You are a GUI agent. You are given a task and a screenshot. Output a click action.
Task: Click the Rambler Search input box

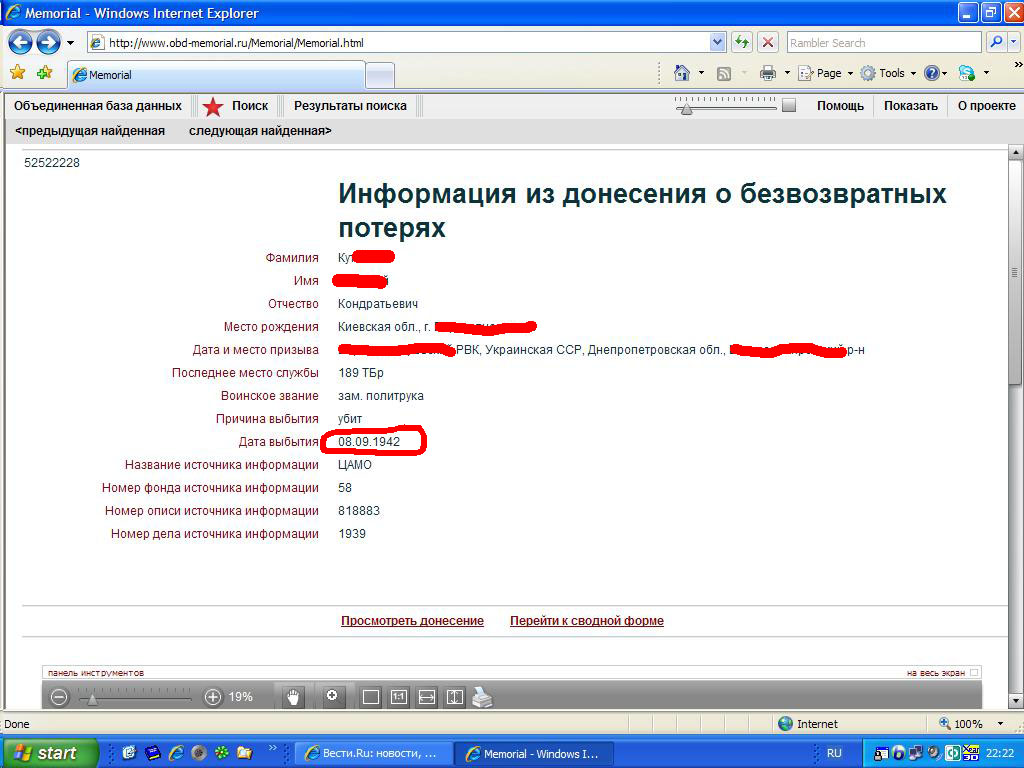884,42
